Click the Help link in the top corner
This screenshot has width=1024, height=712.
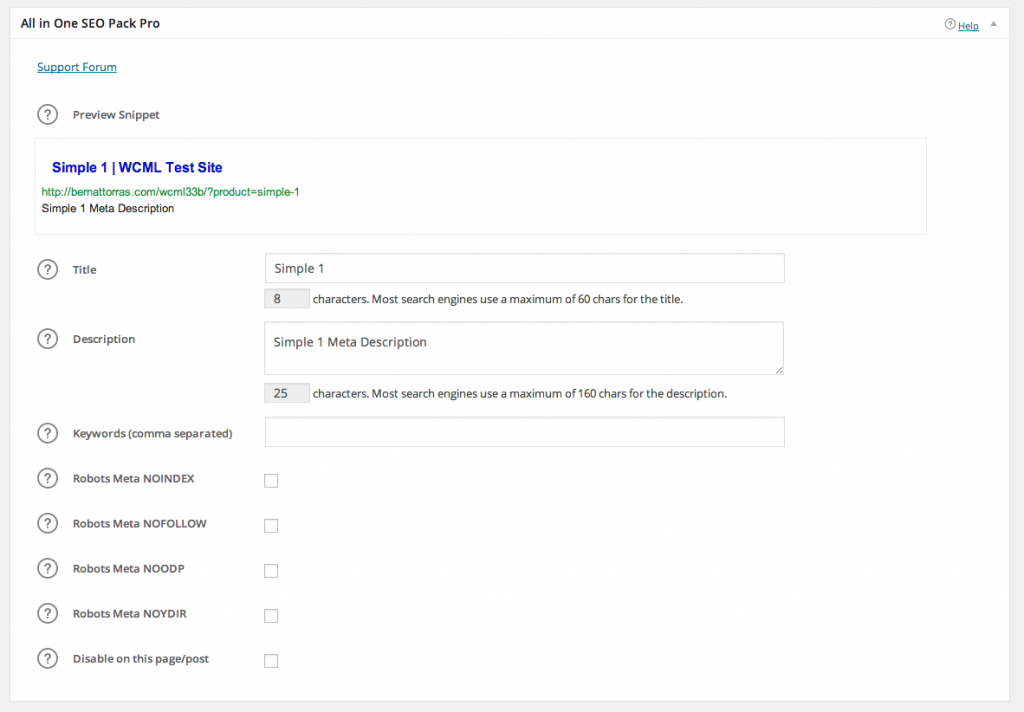(x=967, y=25)
